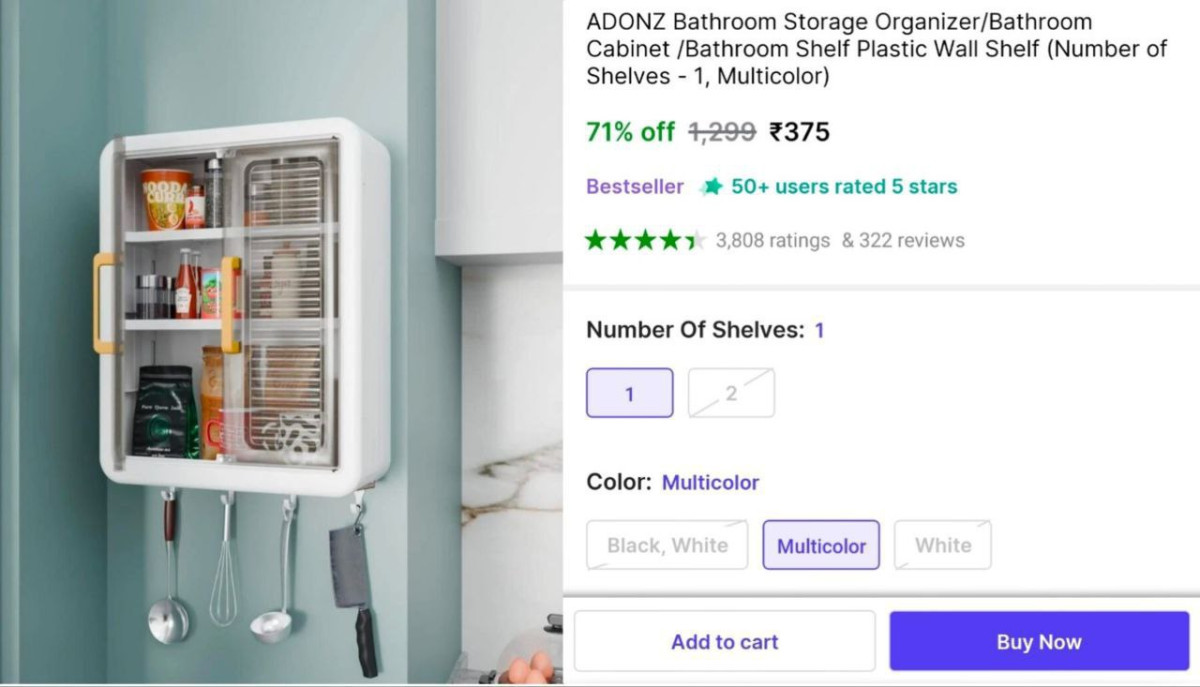Add the storage organizer to cart
The image size is (1200, 687).
(x=724, y=641)
